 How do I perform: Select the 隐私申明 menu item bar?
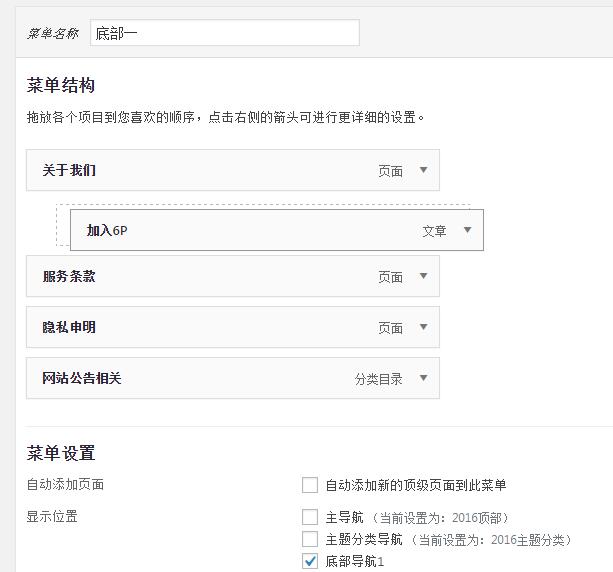coord(200,327)
